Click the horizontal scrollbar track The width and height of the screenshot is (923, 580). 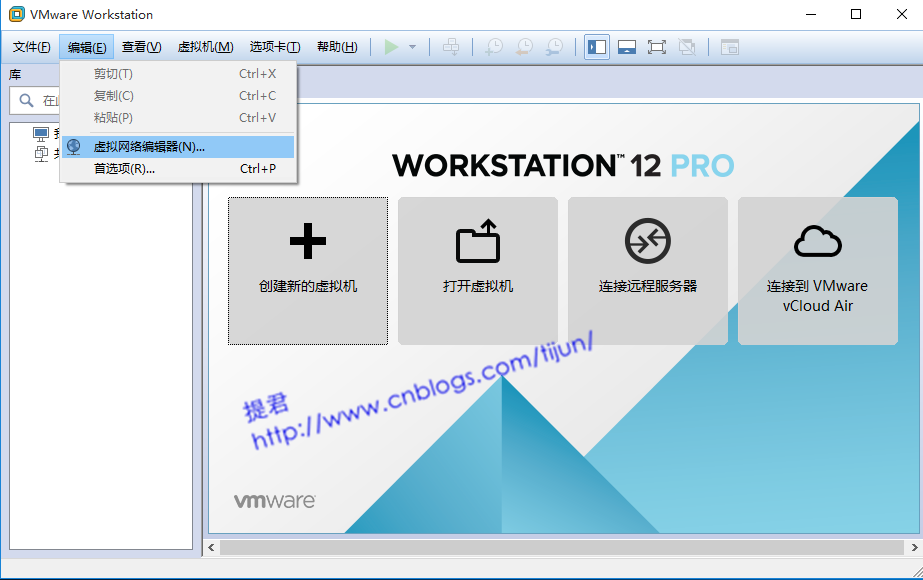pos(562,548)
